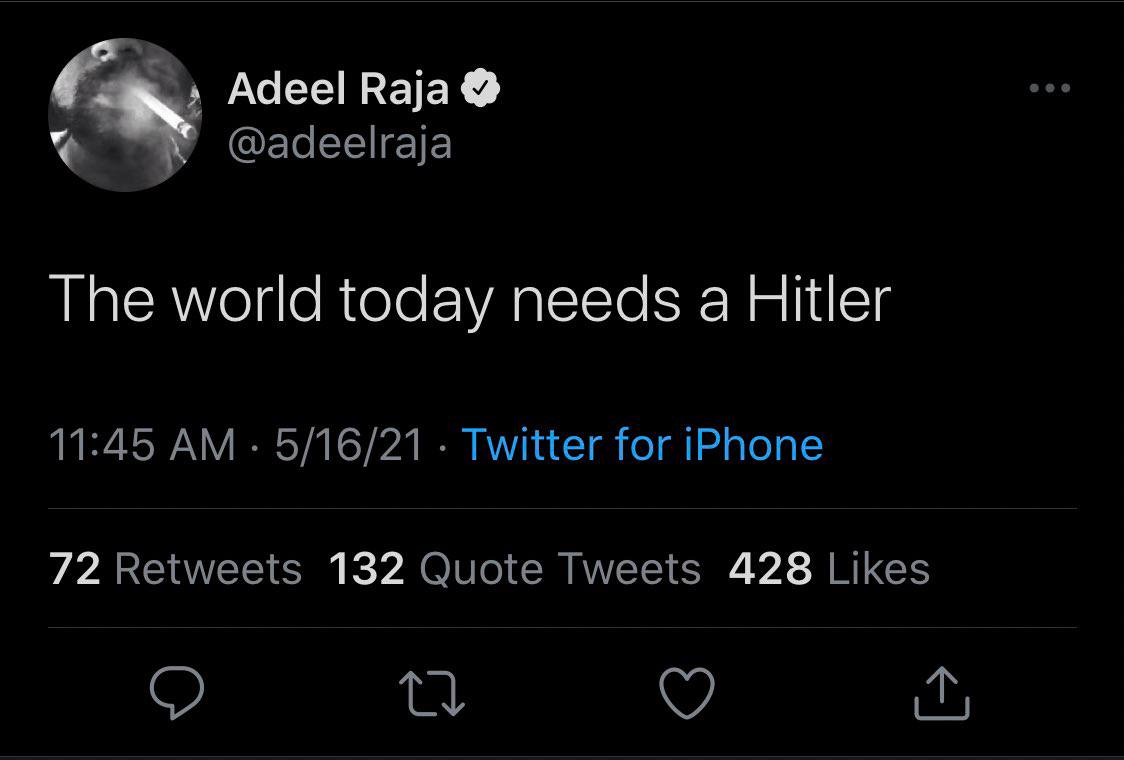This screenshot has width=1124, height=760.
Task: Visit the @adeelraja handle
Action: pyautogui.click(x=340, y=144)
